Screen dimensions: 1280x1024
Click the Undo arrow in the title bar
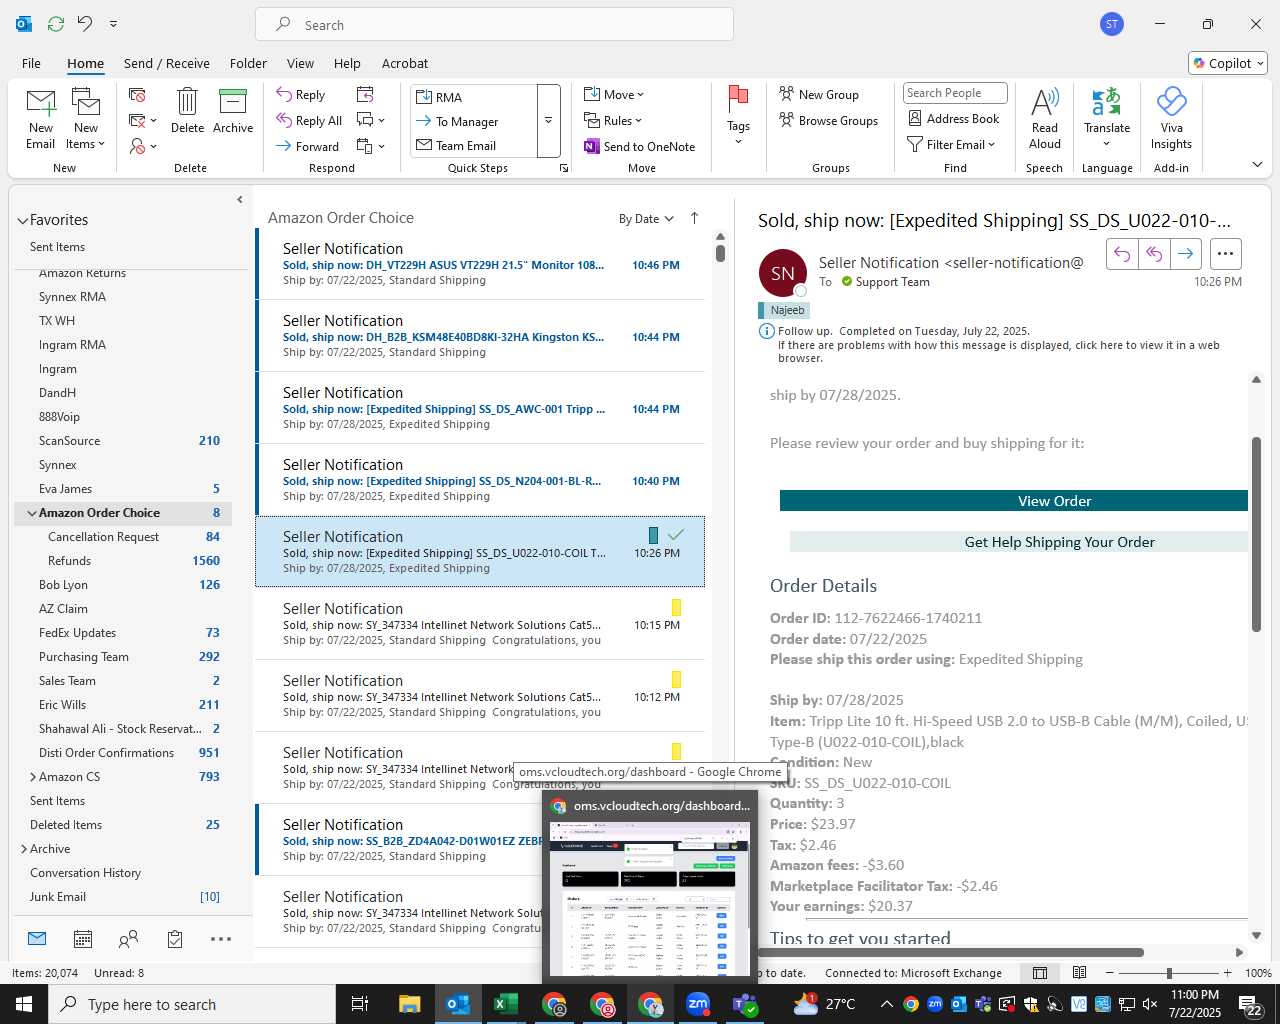pyautogui.click(x=85, y=23)
